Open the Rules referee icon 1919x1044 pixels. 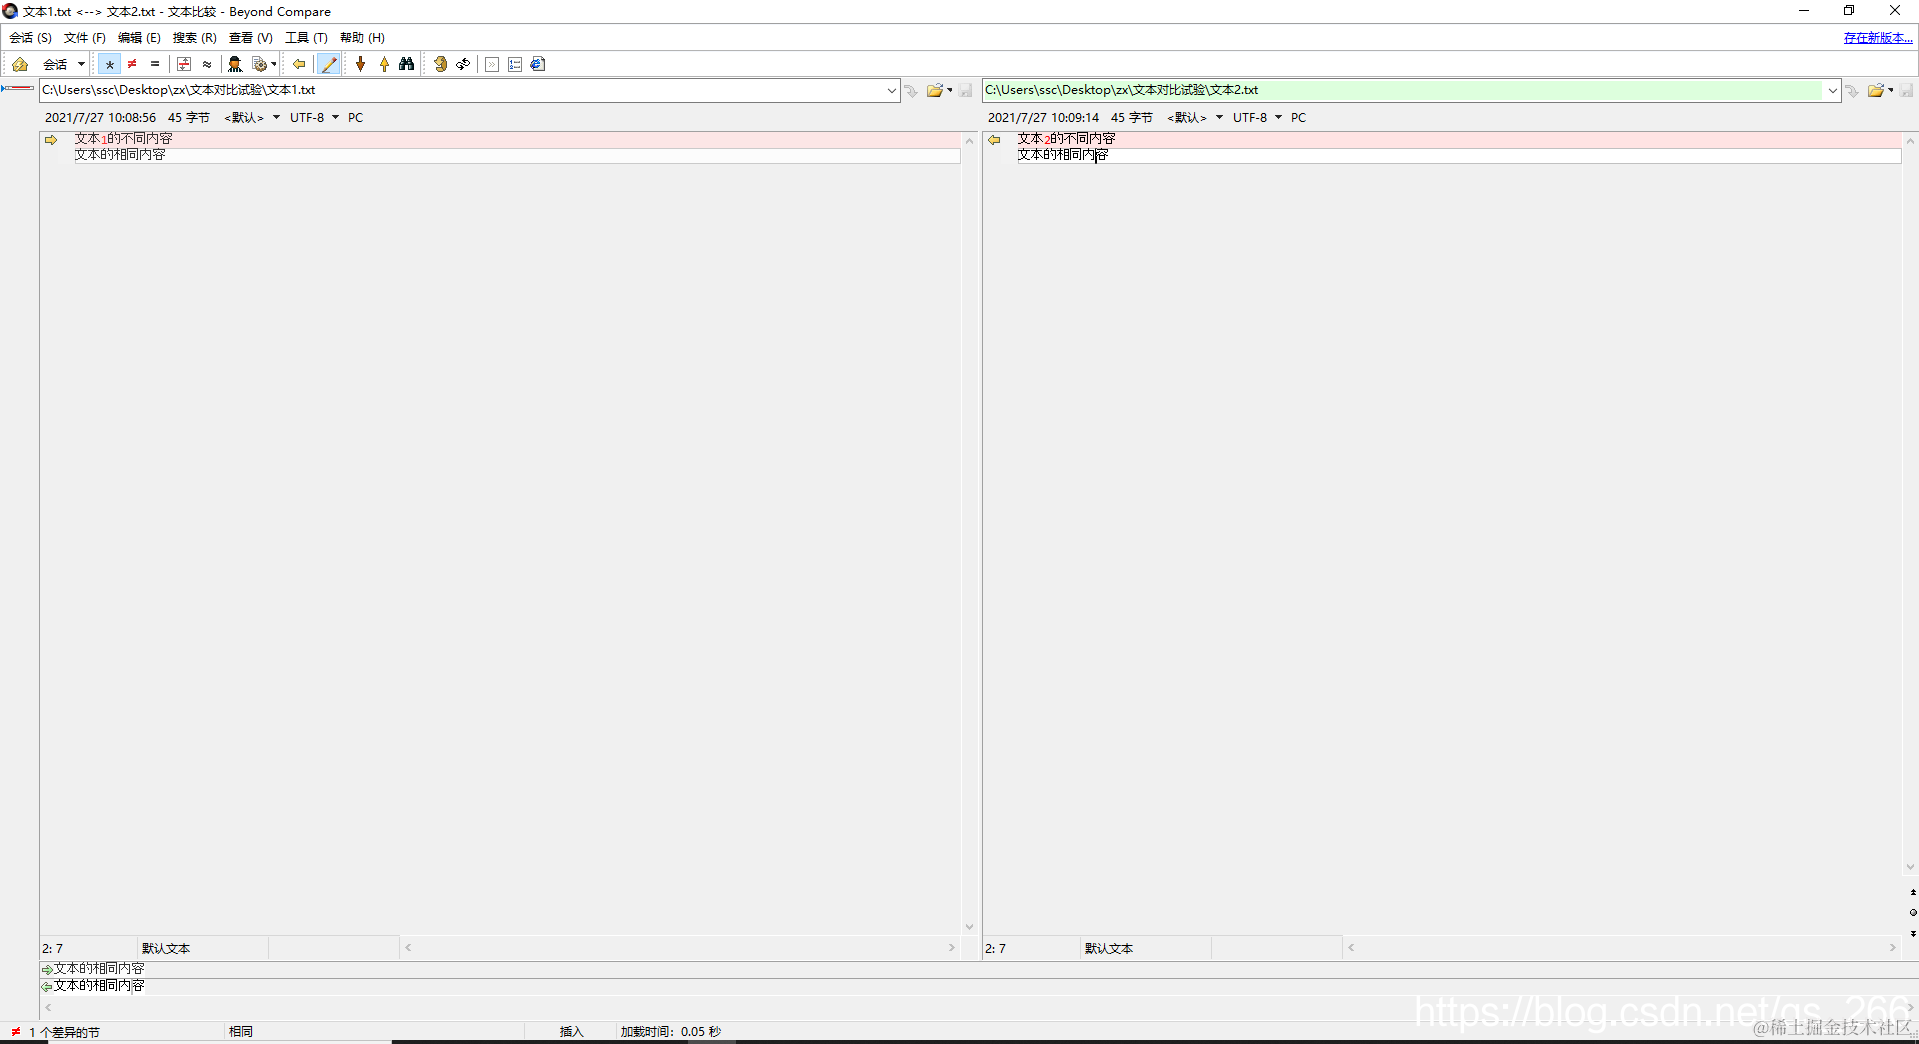click(235, 64)
